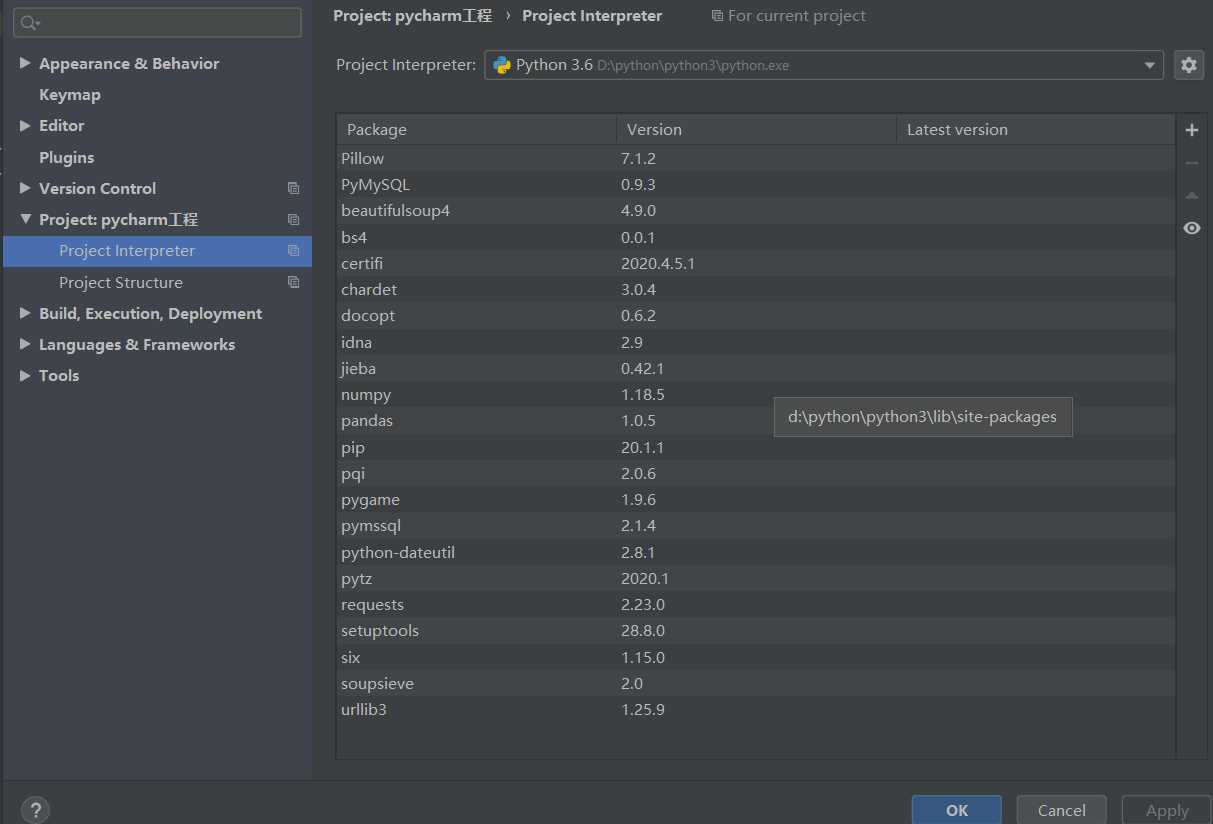Viewport: 1213px width, 824px height.
Task: Click the copy icon beside Version Control
Action: pyautogui.click(x=293, y=188)
